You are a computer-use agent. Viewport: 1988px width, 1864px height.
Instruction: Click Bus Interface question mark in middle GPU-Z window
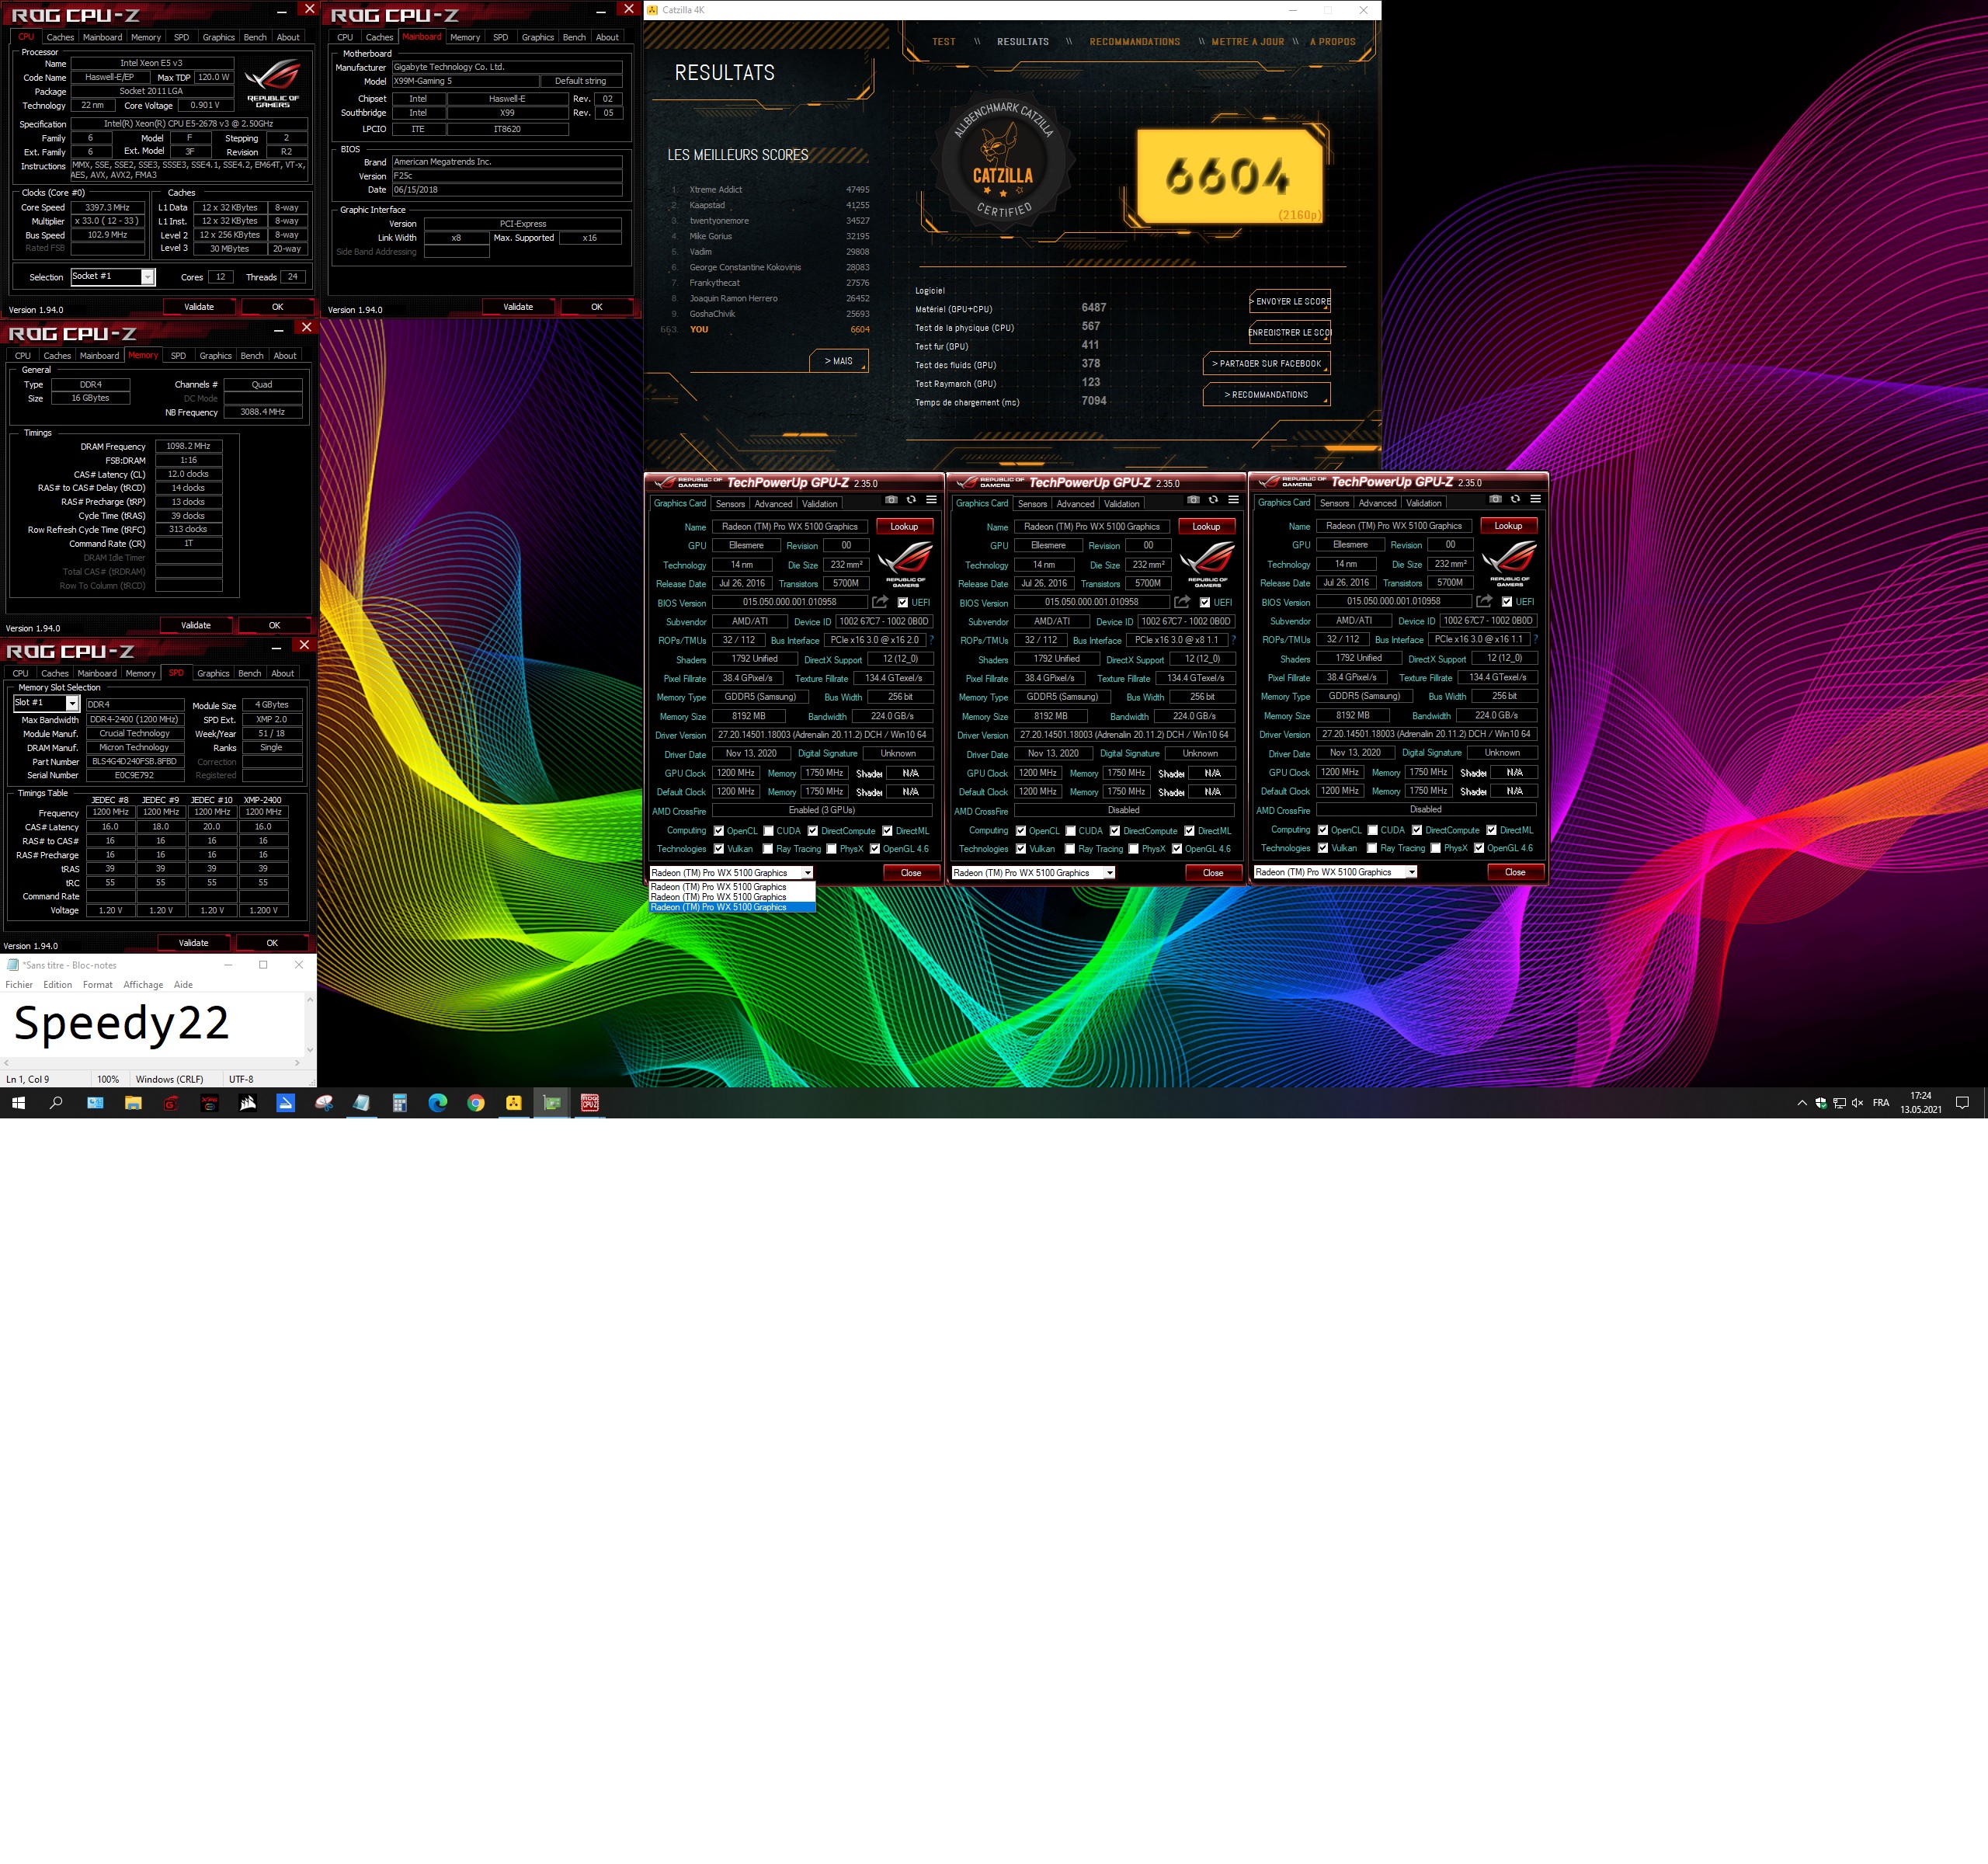[1233, 640]
